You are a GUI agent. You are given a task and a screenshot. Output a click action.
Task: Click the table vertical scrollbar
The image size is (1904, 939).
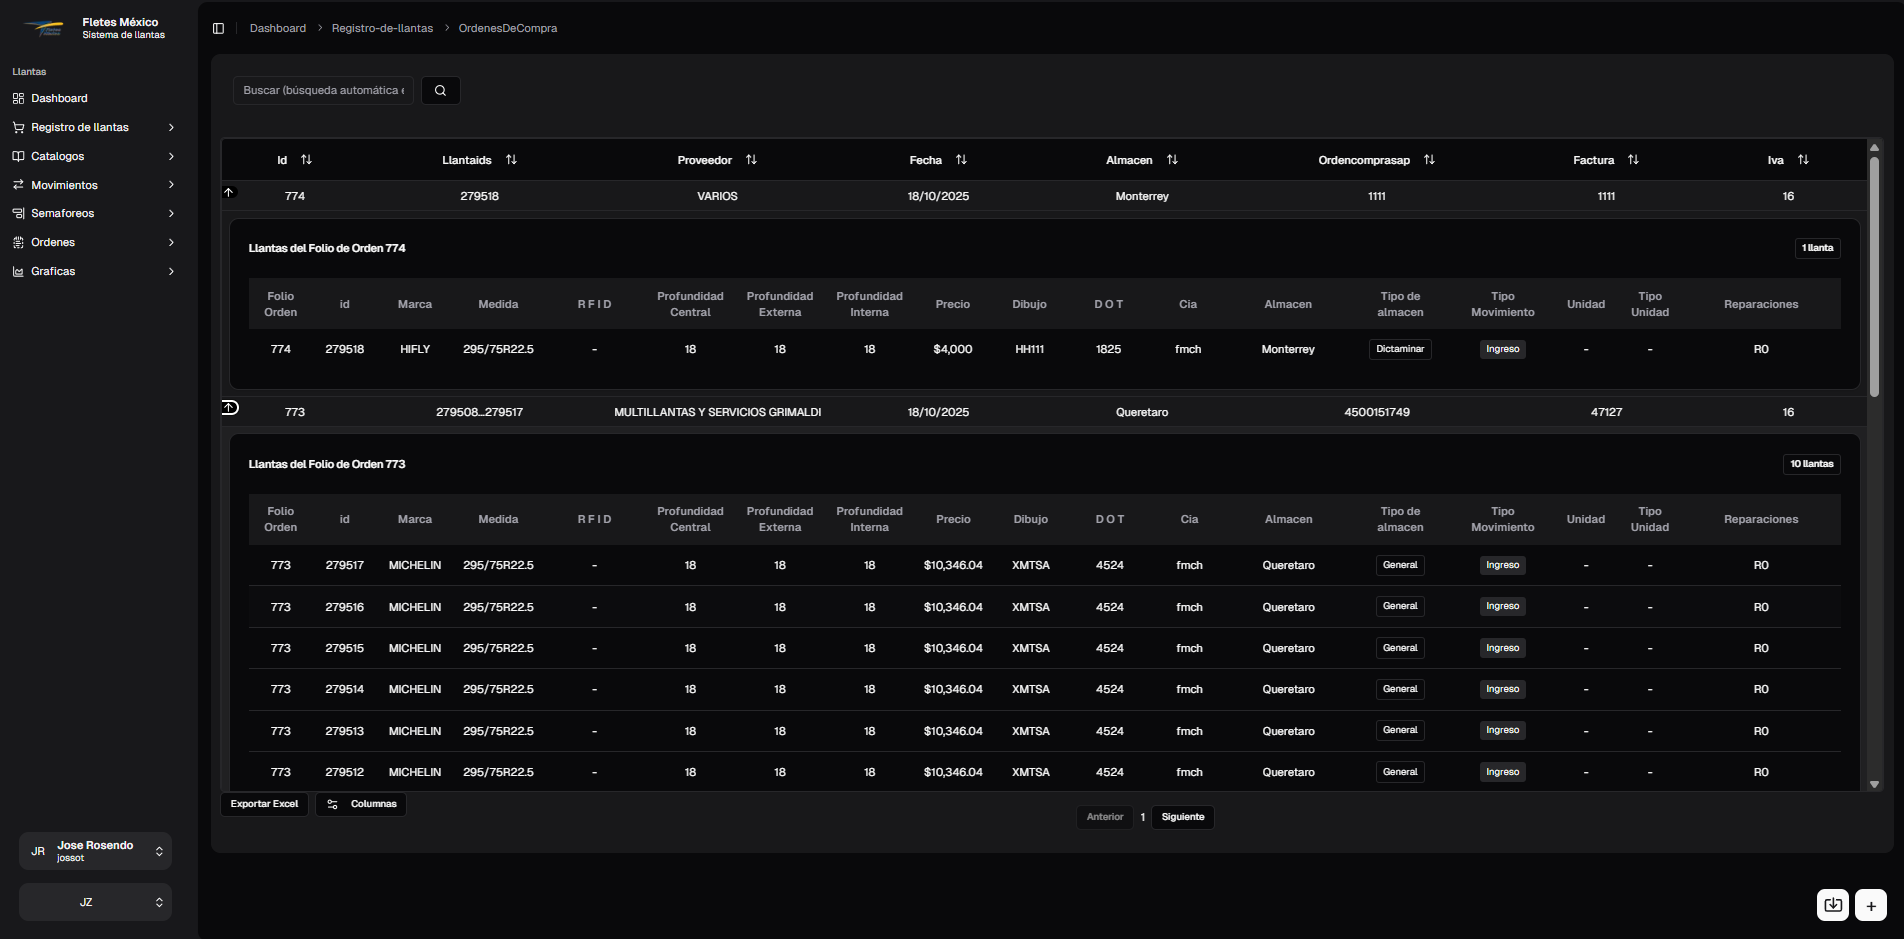[1874, 280]
